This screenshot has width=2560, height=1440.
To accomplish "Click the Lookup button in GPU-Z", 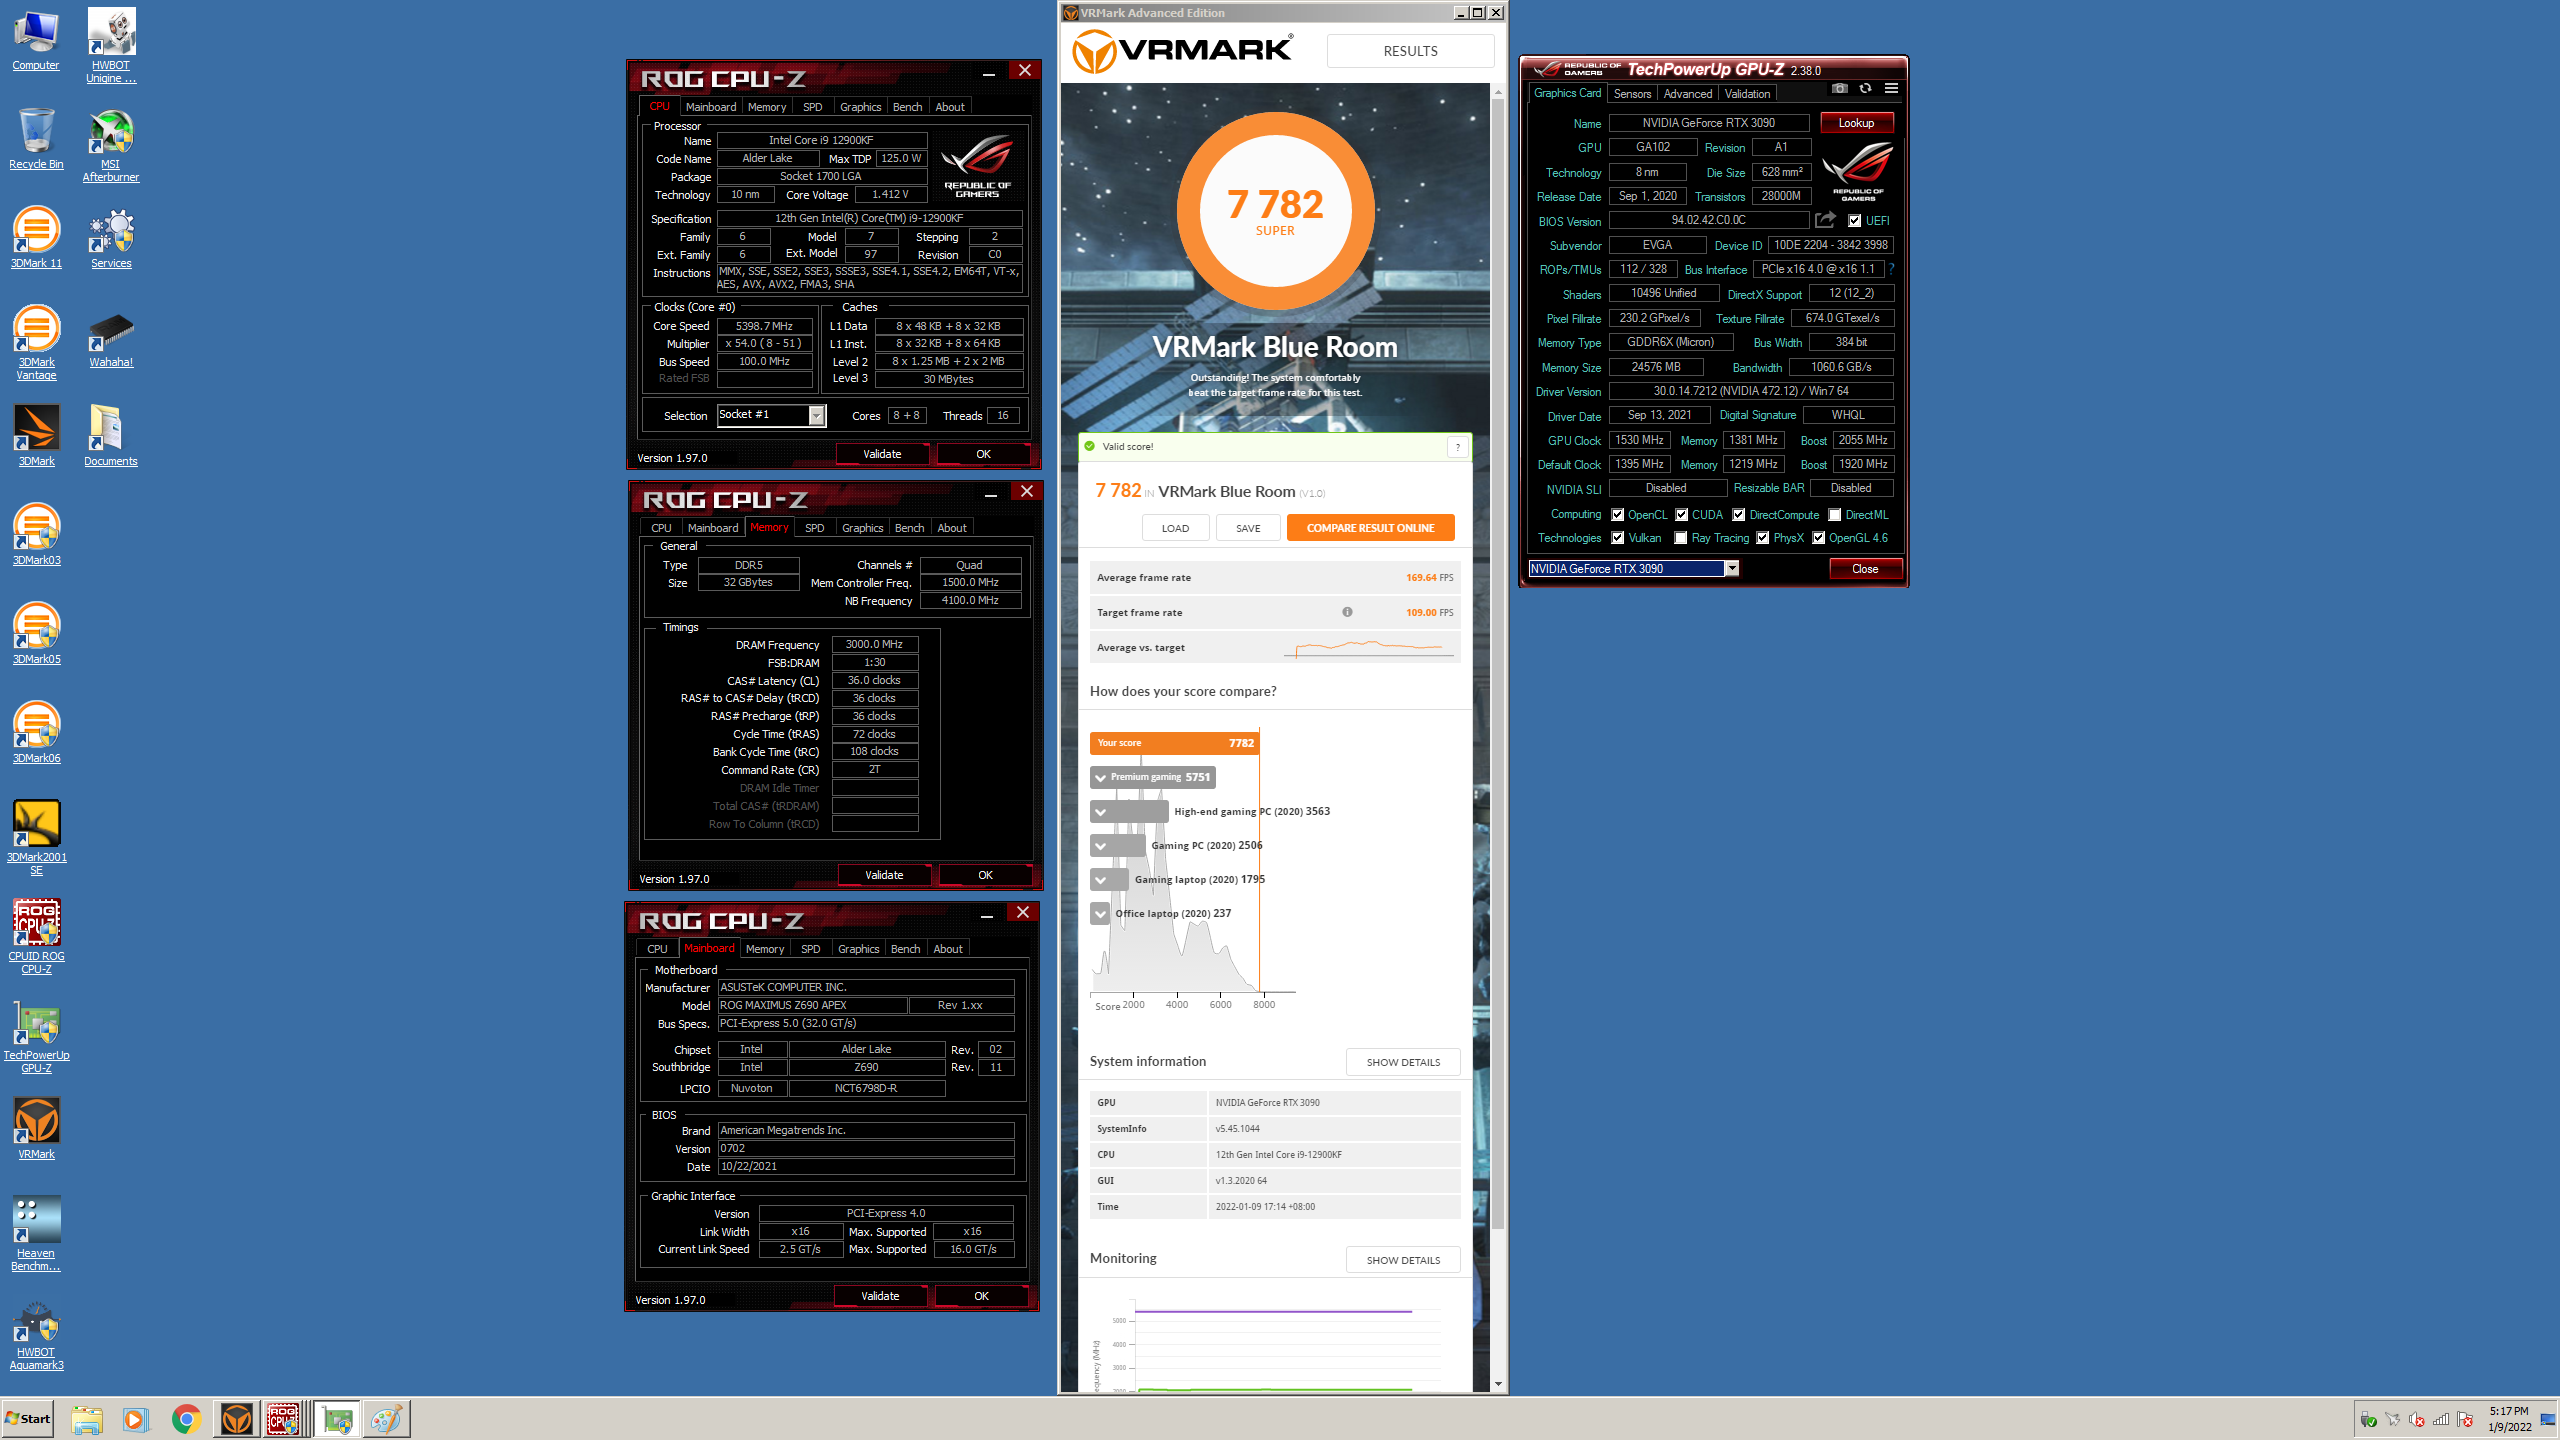I will tap(1856, 123).
